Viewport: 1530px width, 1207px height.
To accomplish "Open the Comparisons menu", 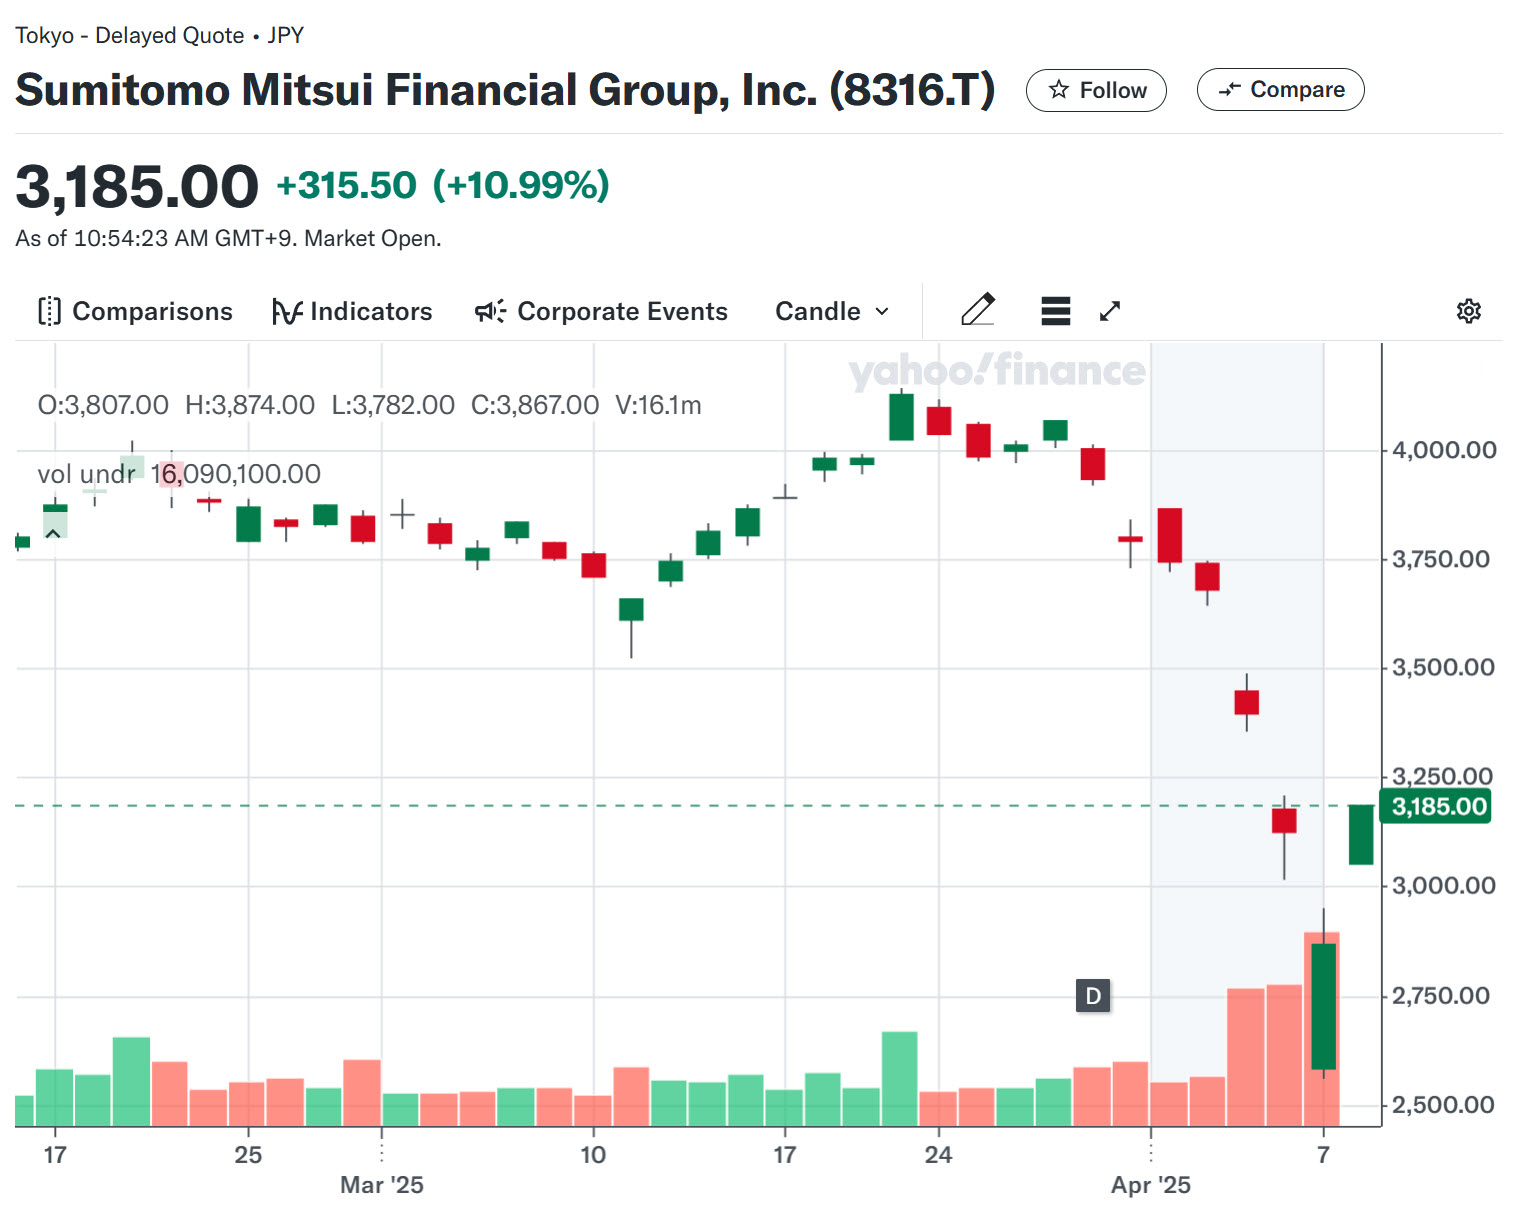I will (135, 311).
